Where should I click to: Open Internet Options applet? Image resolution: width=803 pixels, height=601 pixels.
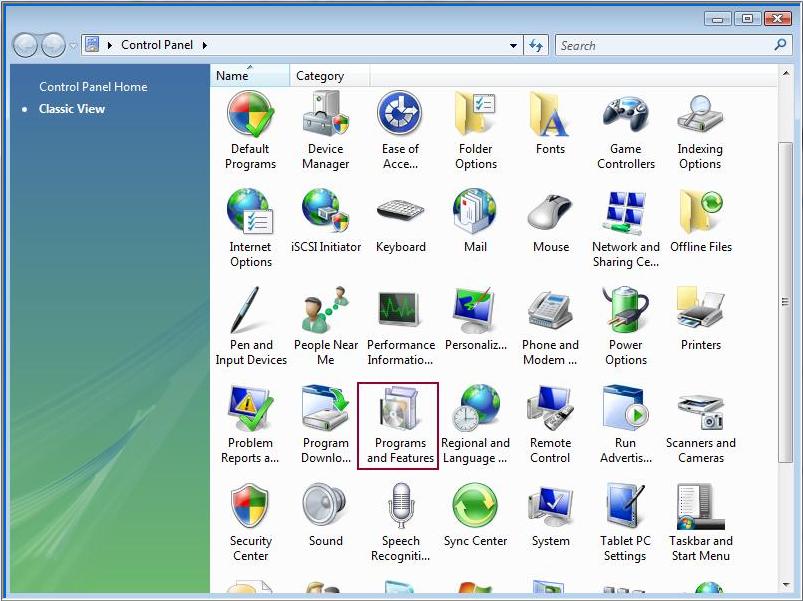point(250,228)
